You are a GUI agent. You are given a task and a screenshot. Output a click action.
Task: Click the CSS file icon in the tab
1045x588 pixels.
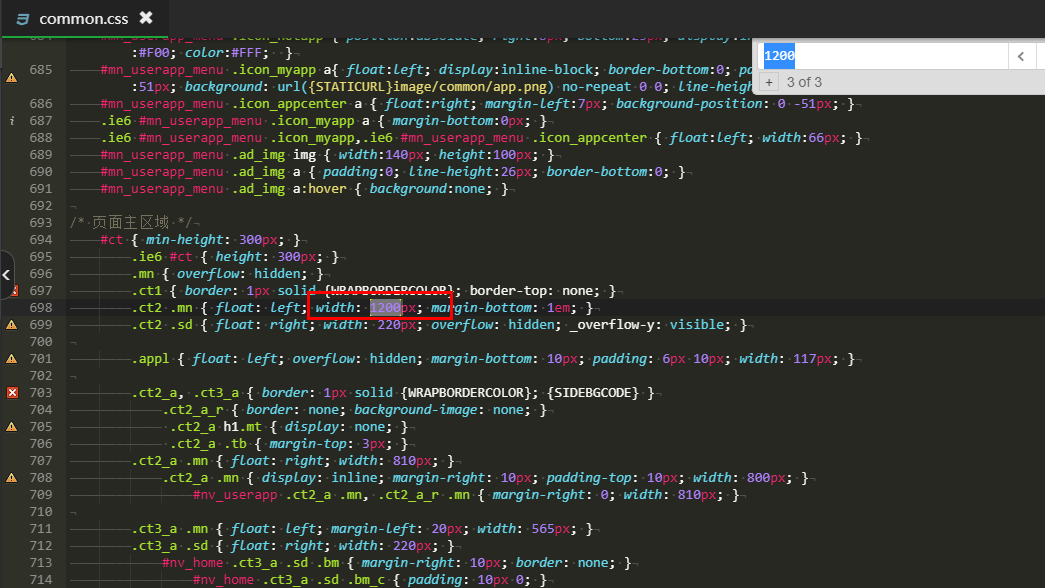tap(23, 19)
